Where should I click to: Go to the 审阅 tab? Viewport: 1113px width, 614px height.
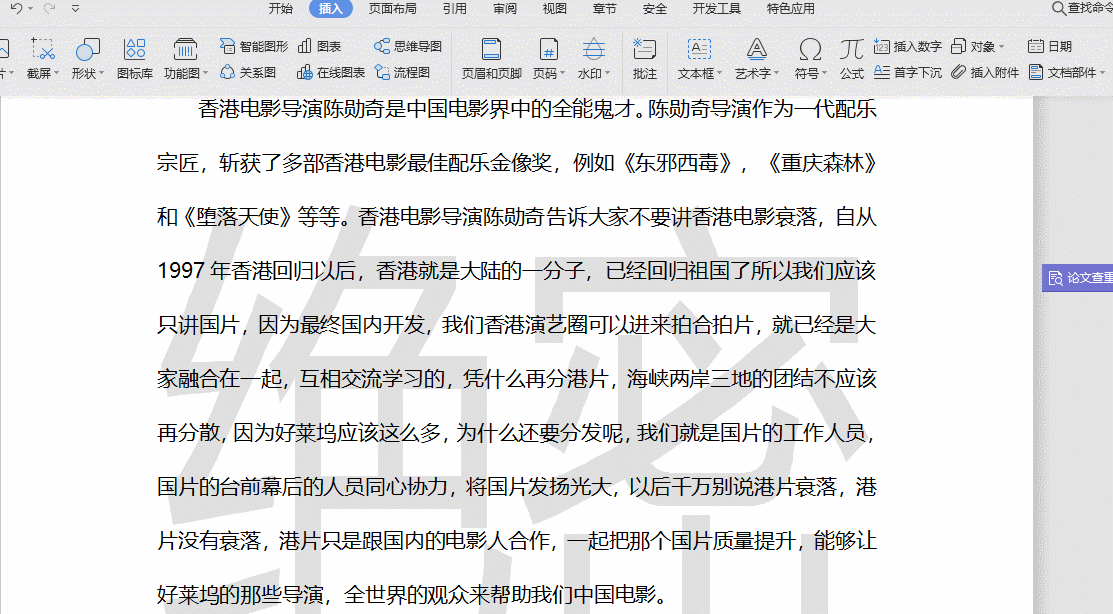(x=505, y=9)
